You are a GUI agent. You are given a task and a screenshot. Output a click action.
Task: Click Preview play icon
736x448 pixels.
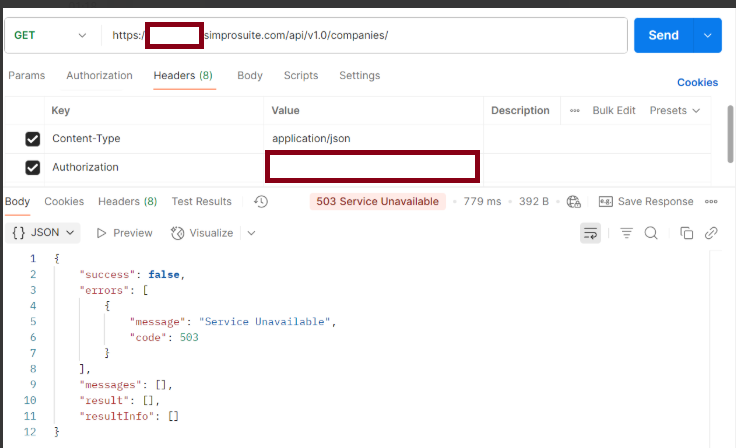click(101, 233)
